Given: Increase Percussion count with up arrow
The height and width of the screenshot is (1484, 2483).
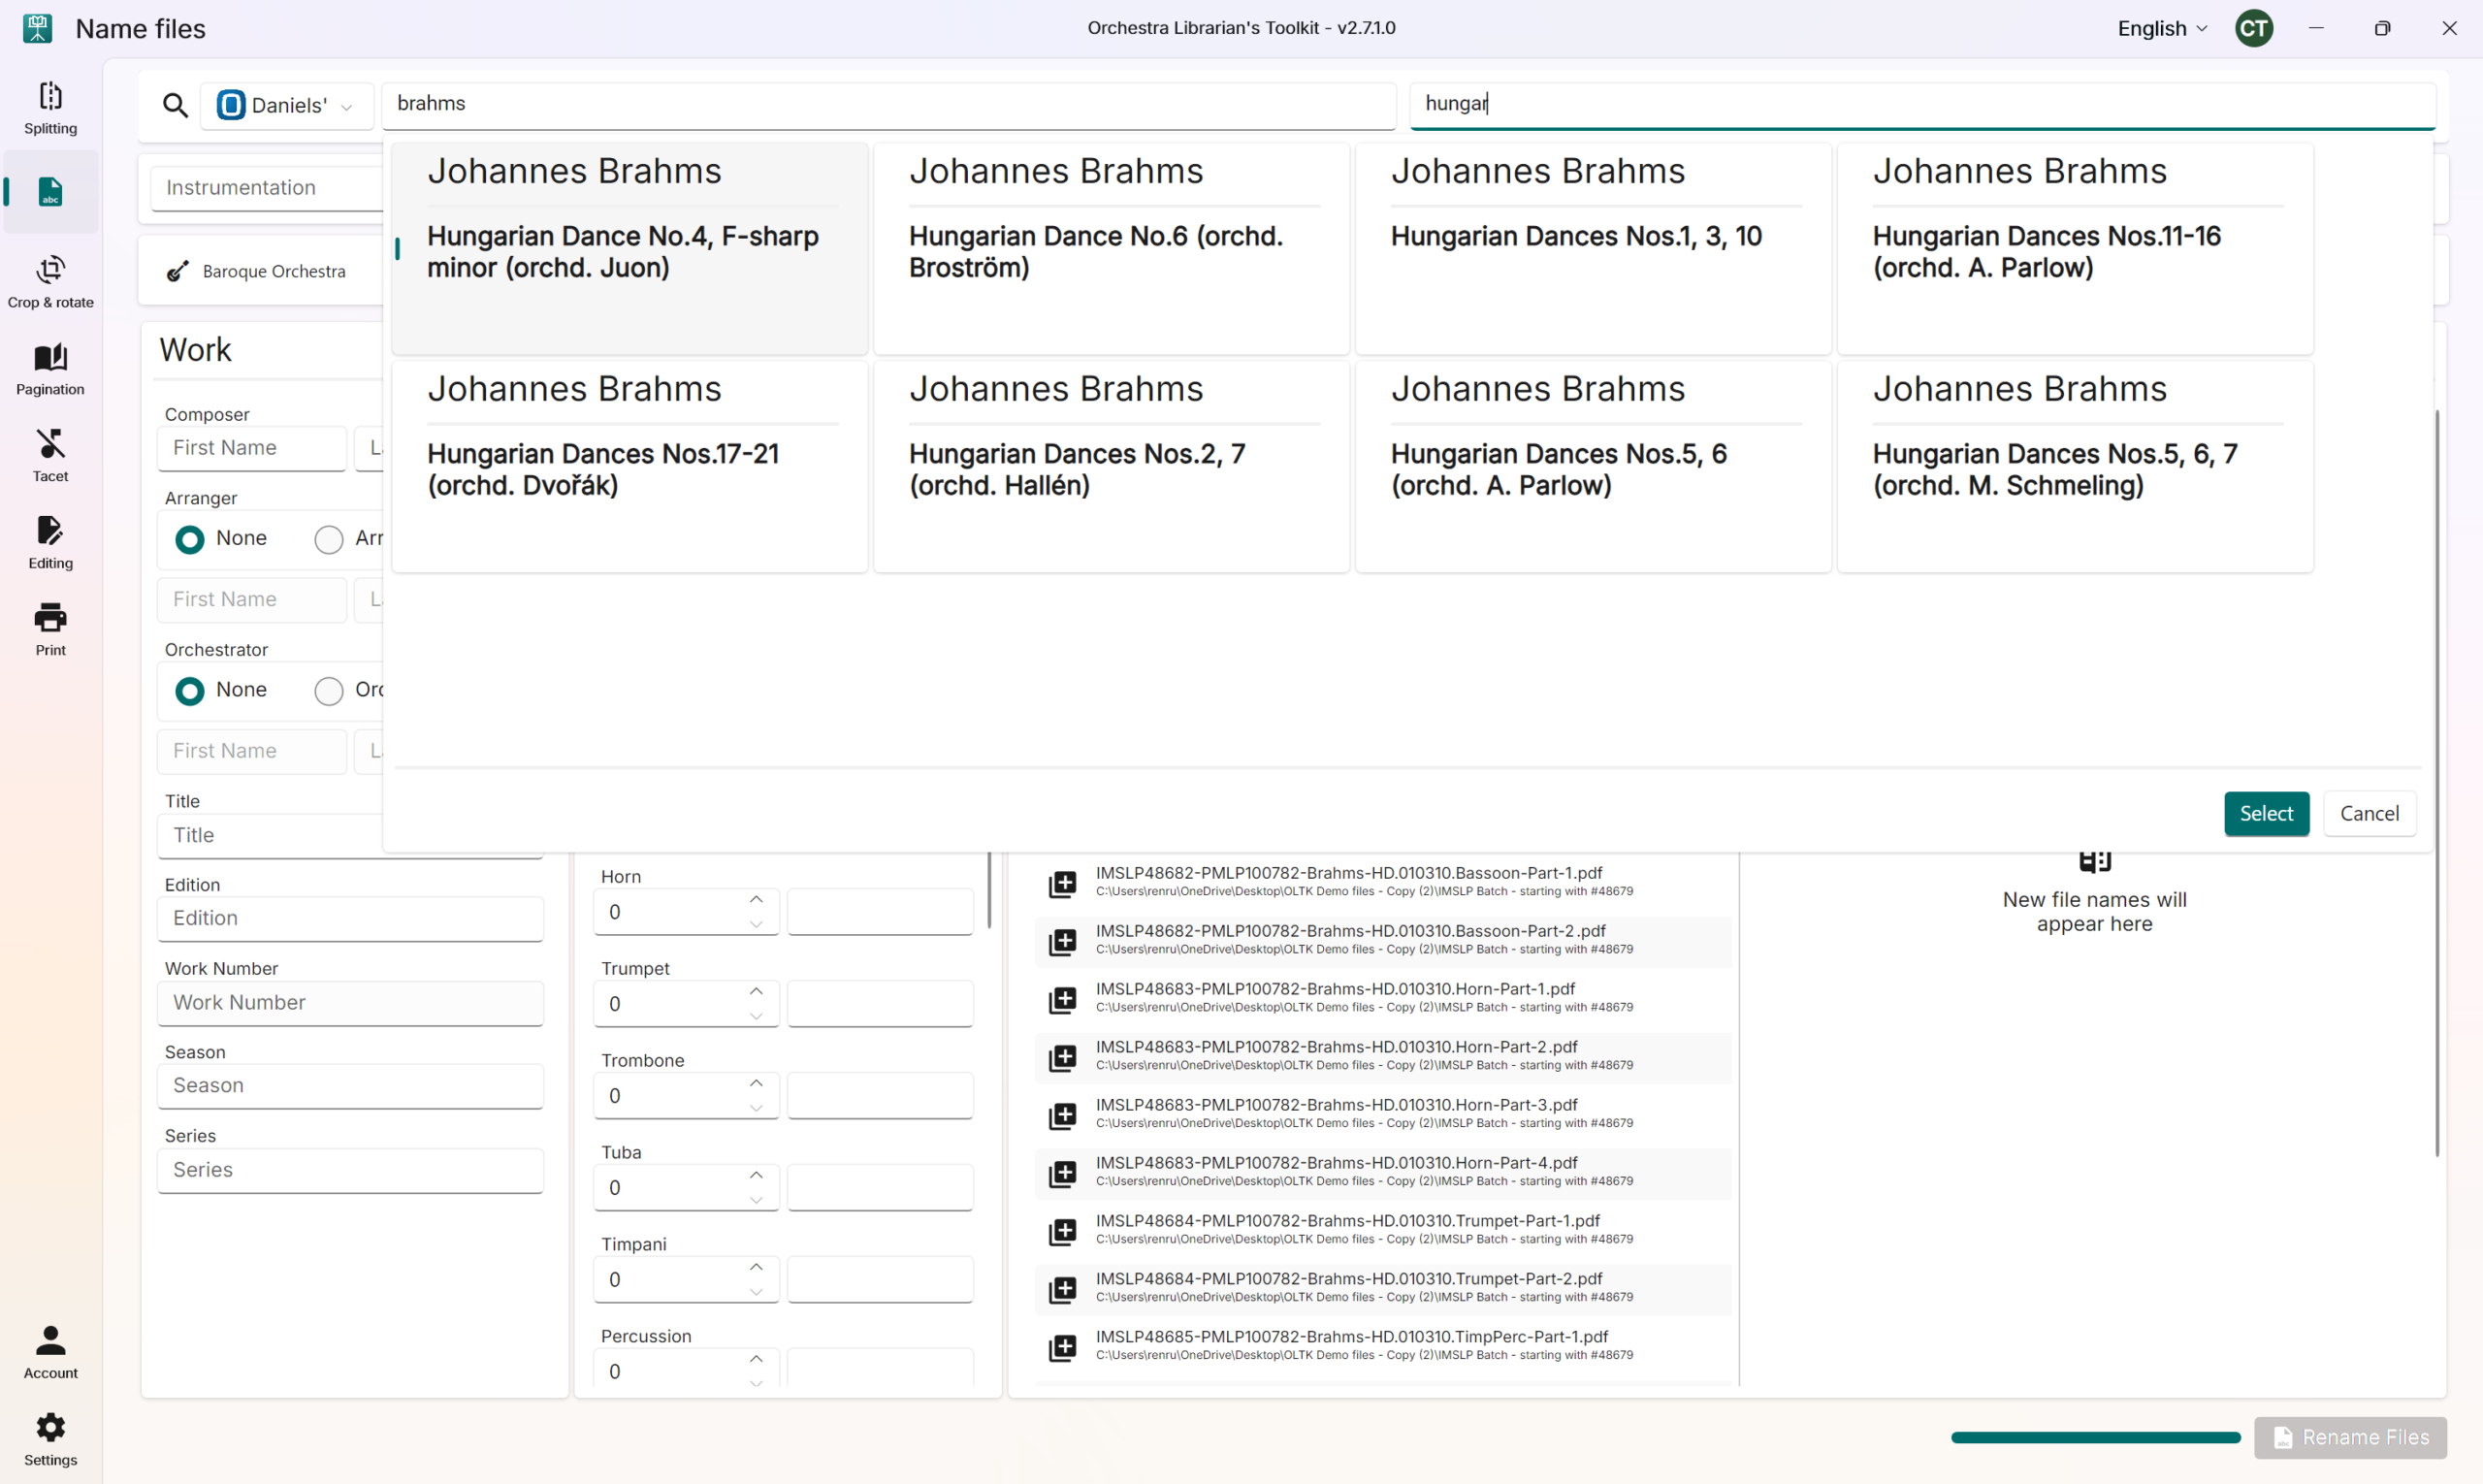Looking at the screenshot, I should 756,1359.
